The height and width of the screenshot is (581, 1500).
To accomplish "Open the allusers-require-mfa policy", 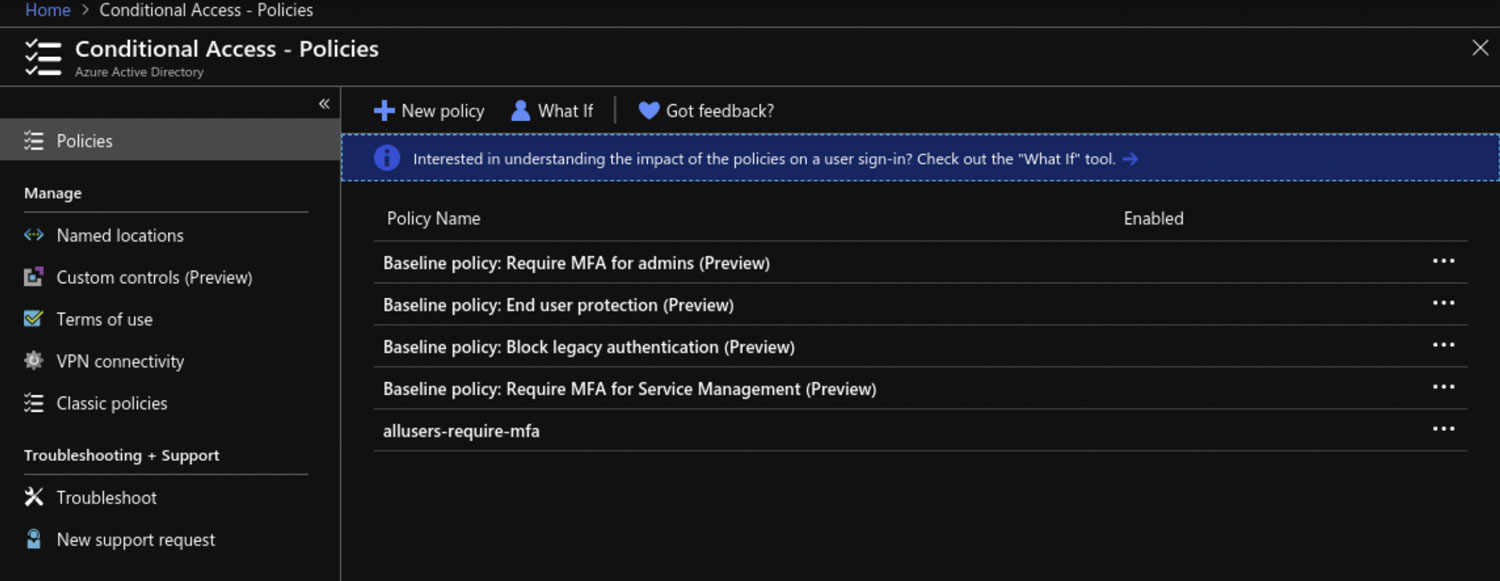I will point(461,431).
